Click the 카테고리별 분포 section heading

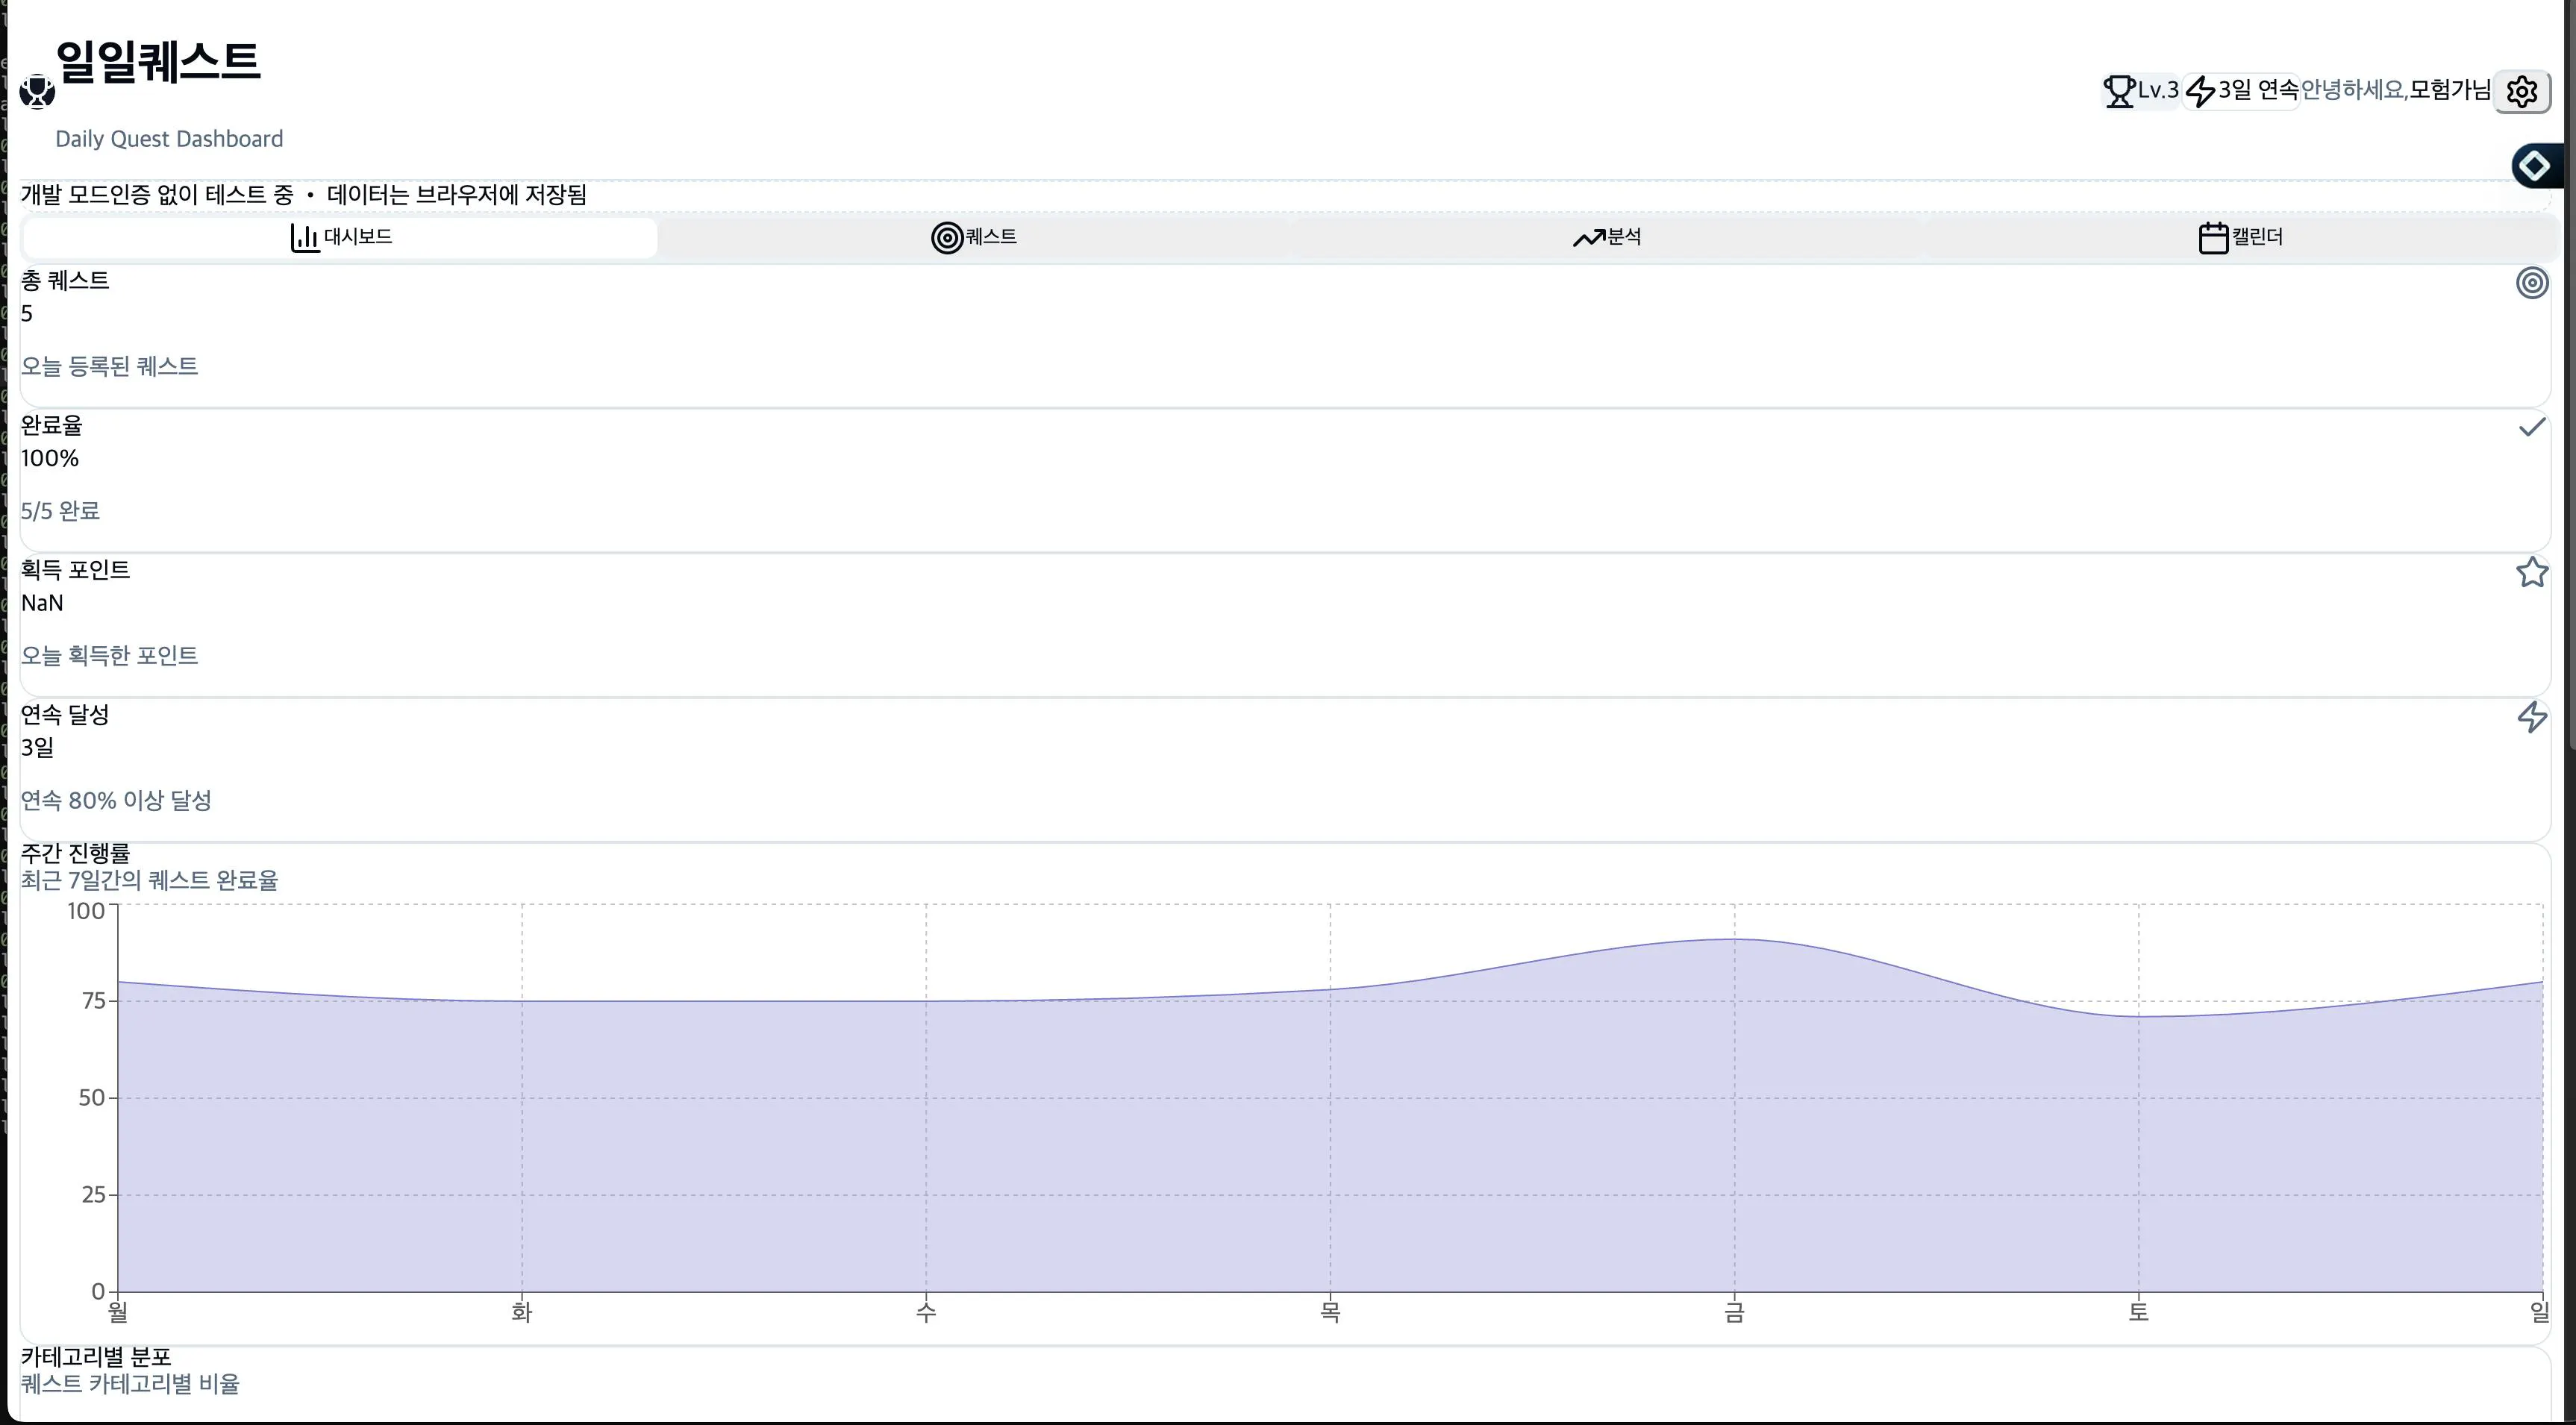(96, 1357)
